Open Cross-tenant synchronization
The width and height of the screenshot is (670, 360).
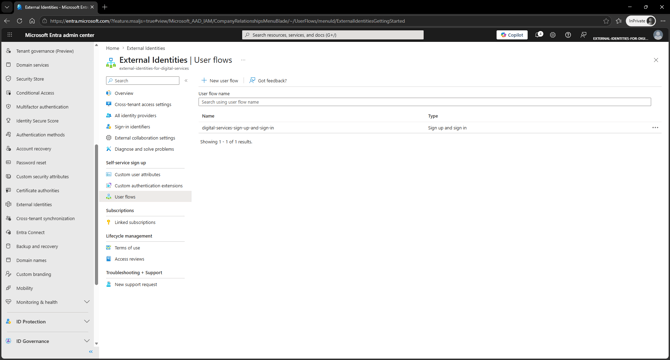pyautogui.click(x=45, y=219)
